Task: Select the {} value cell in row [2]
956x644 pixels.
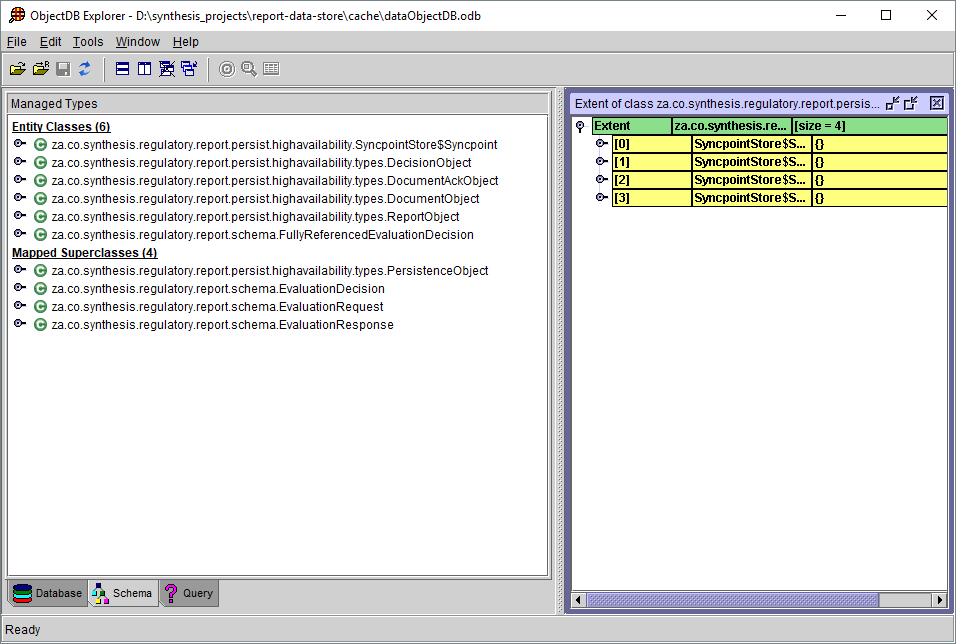Action: click(880, 180)
